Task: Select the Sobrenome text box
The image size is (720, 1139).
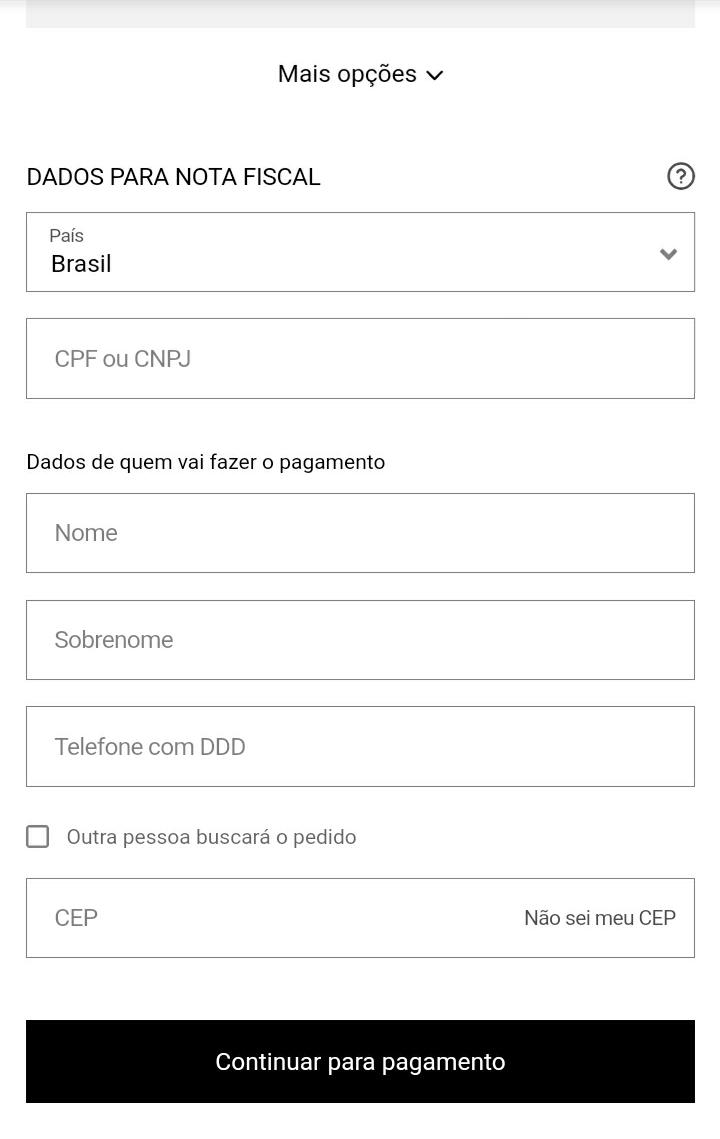Action: (x=360, y=640)
